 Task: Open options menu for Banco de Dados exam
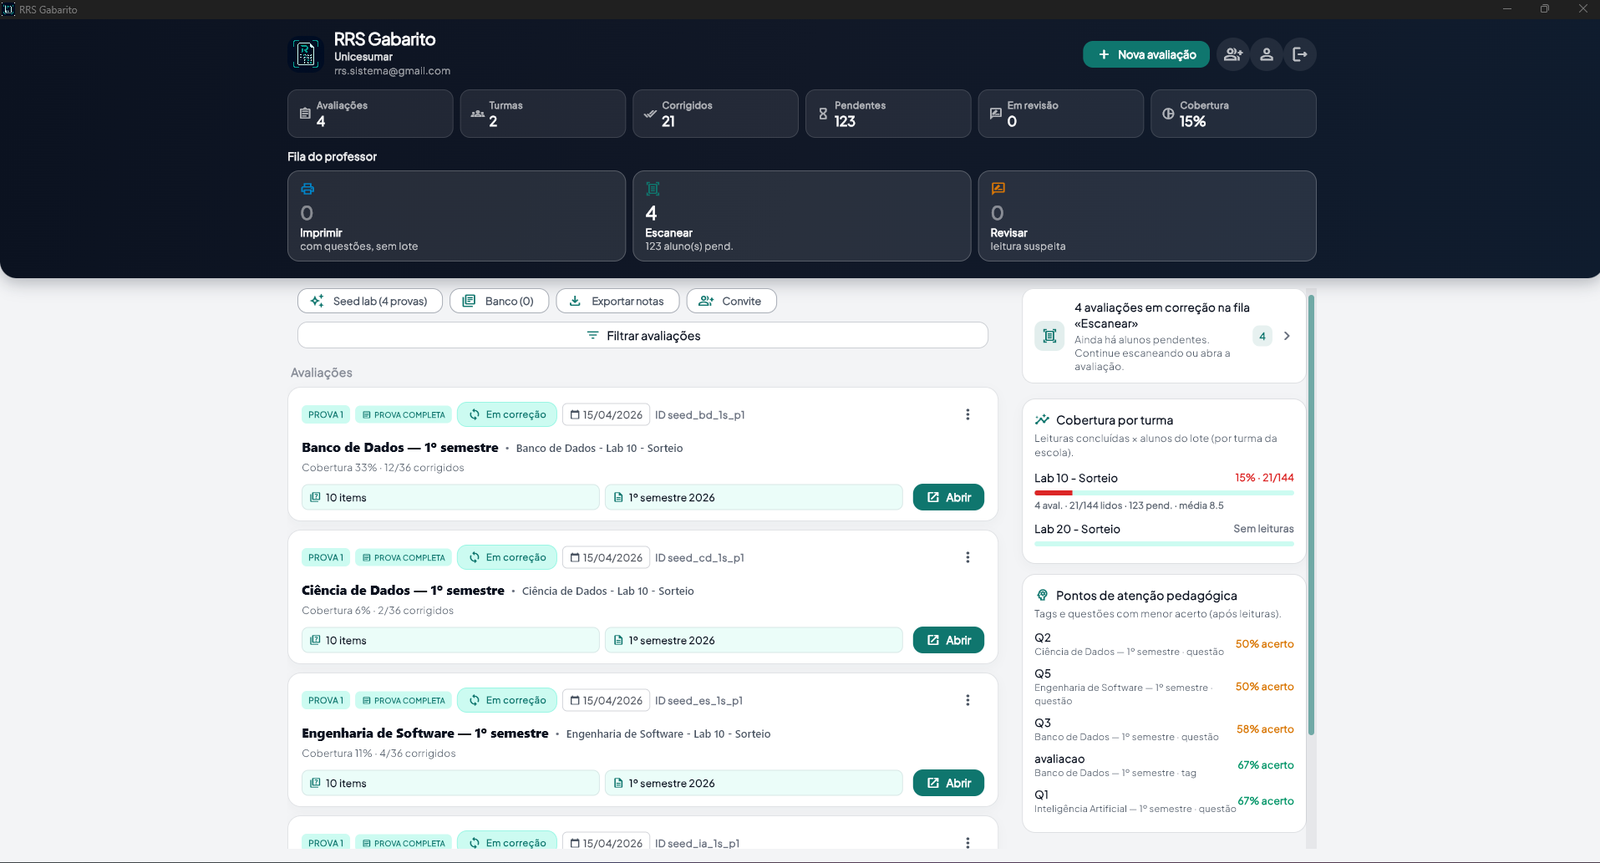967,415
